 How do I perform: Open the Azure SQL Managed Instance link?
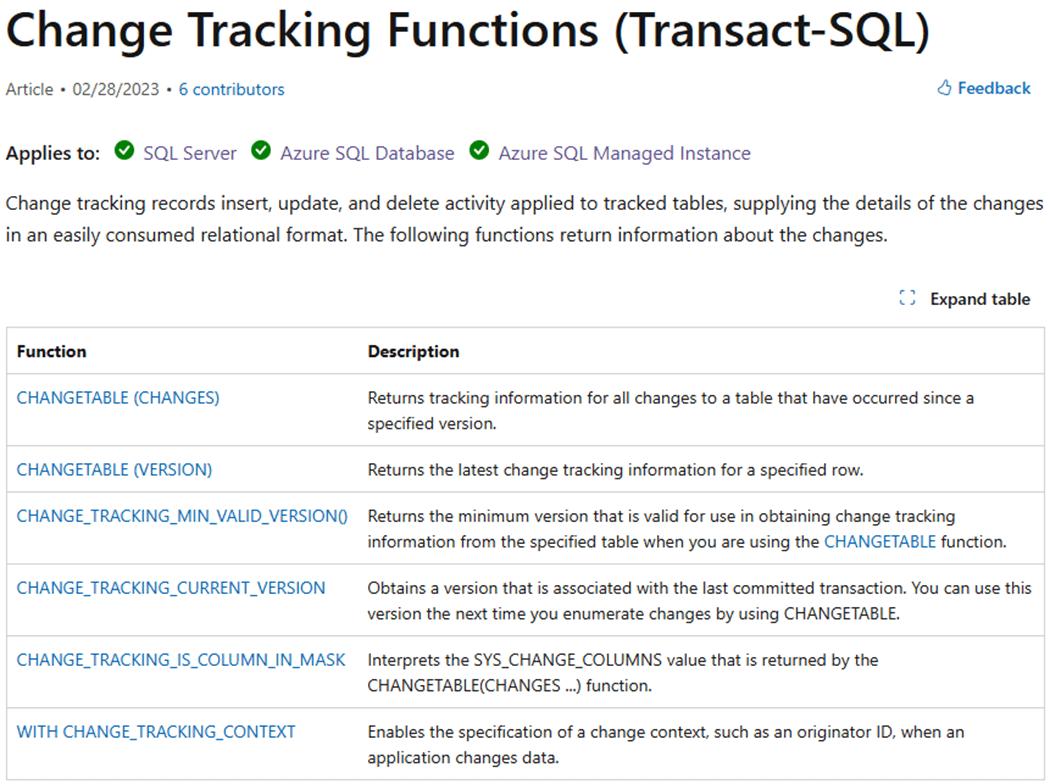(x=624, y=153)
